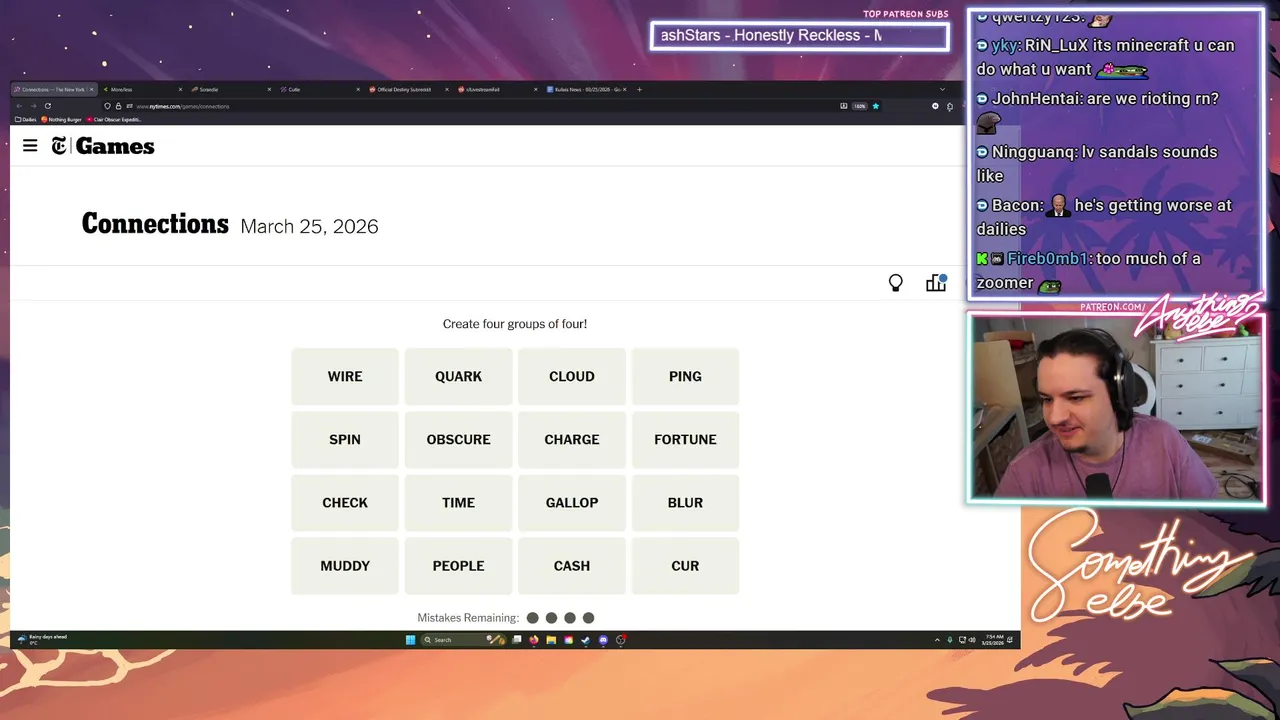The height and width of the screenshot is (720, 1280).
Task: Open the taskbar clock and date
Action: tap(993, 640)
